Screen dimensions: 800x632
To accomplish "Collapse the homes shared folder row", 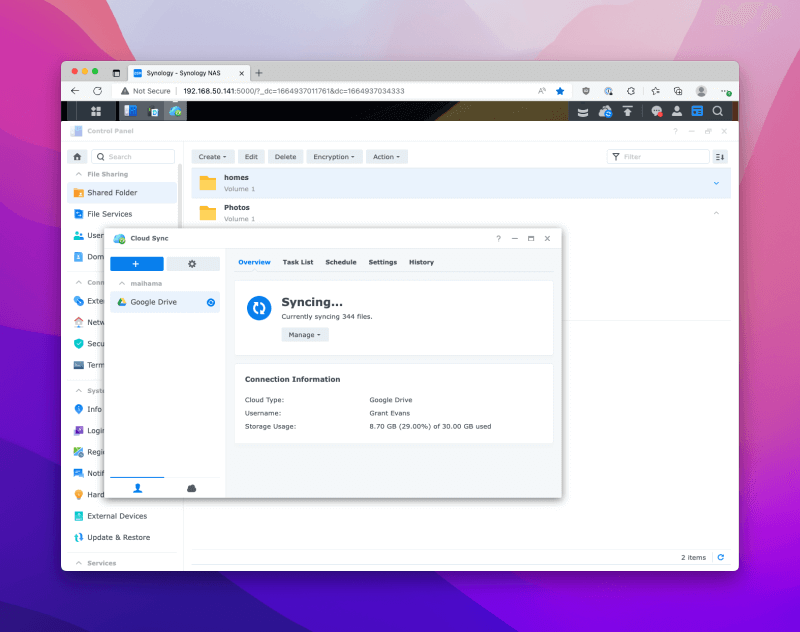I will point(716,183).
